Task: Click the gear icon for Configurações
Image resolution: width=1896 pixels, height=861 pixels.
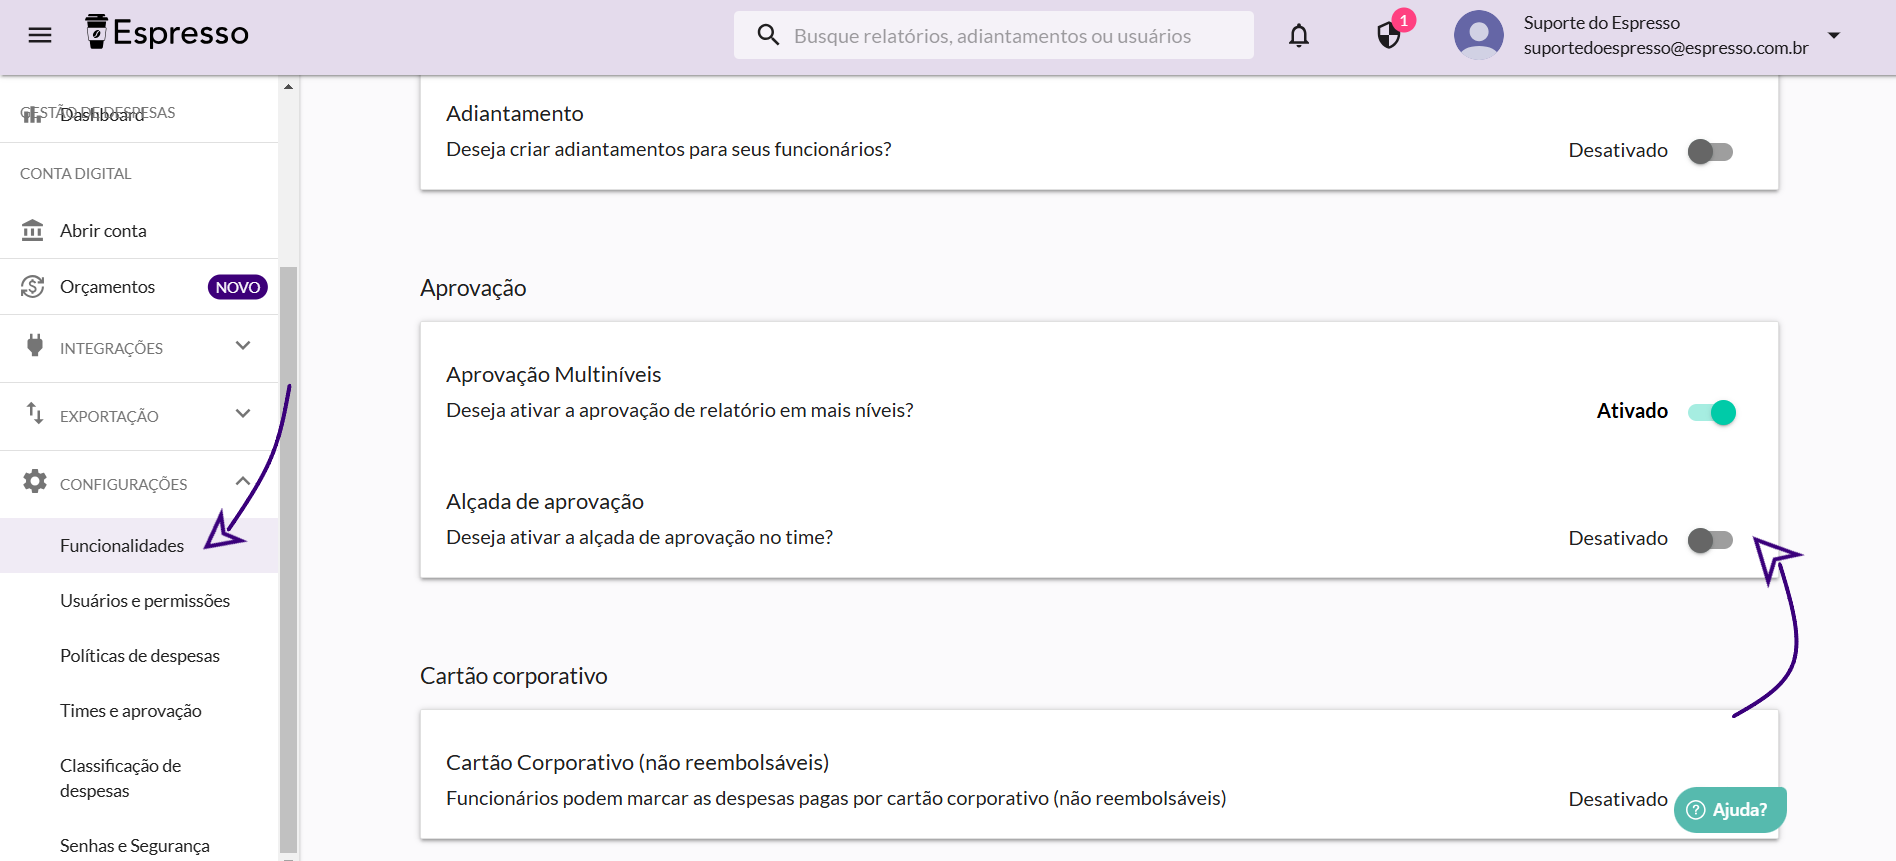Action: pyautogui.click(x=35, y=481)
